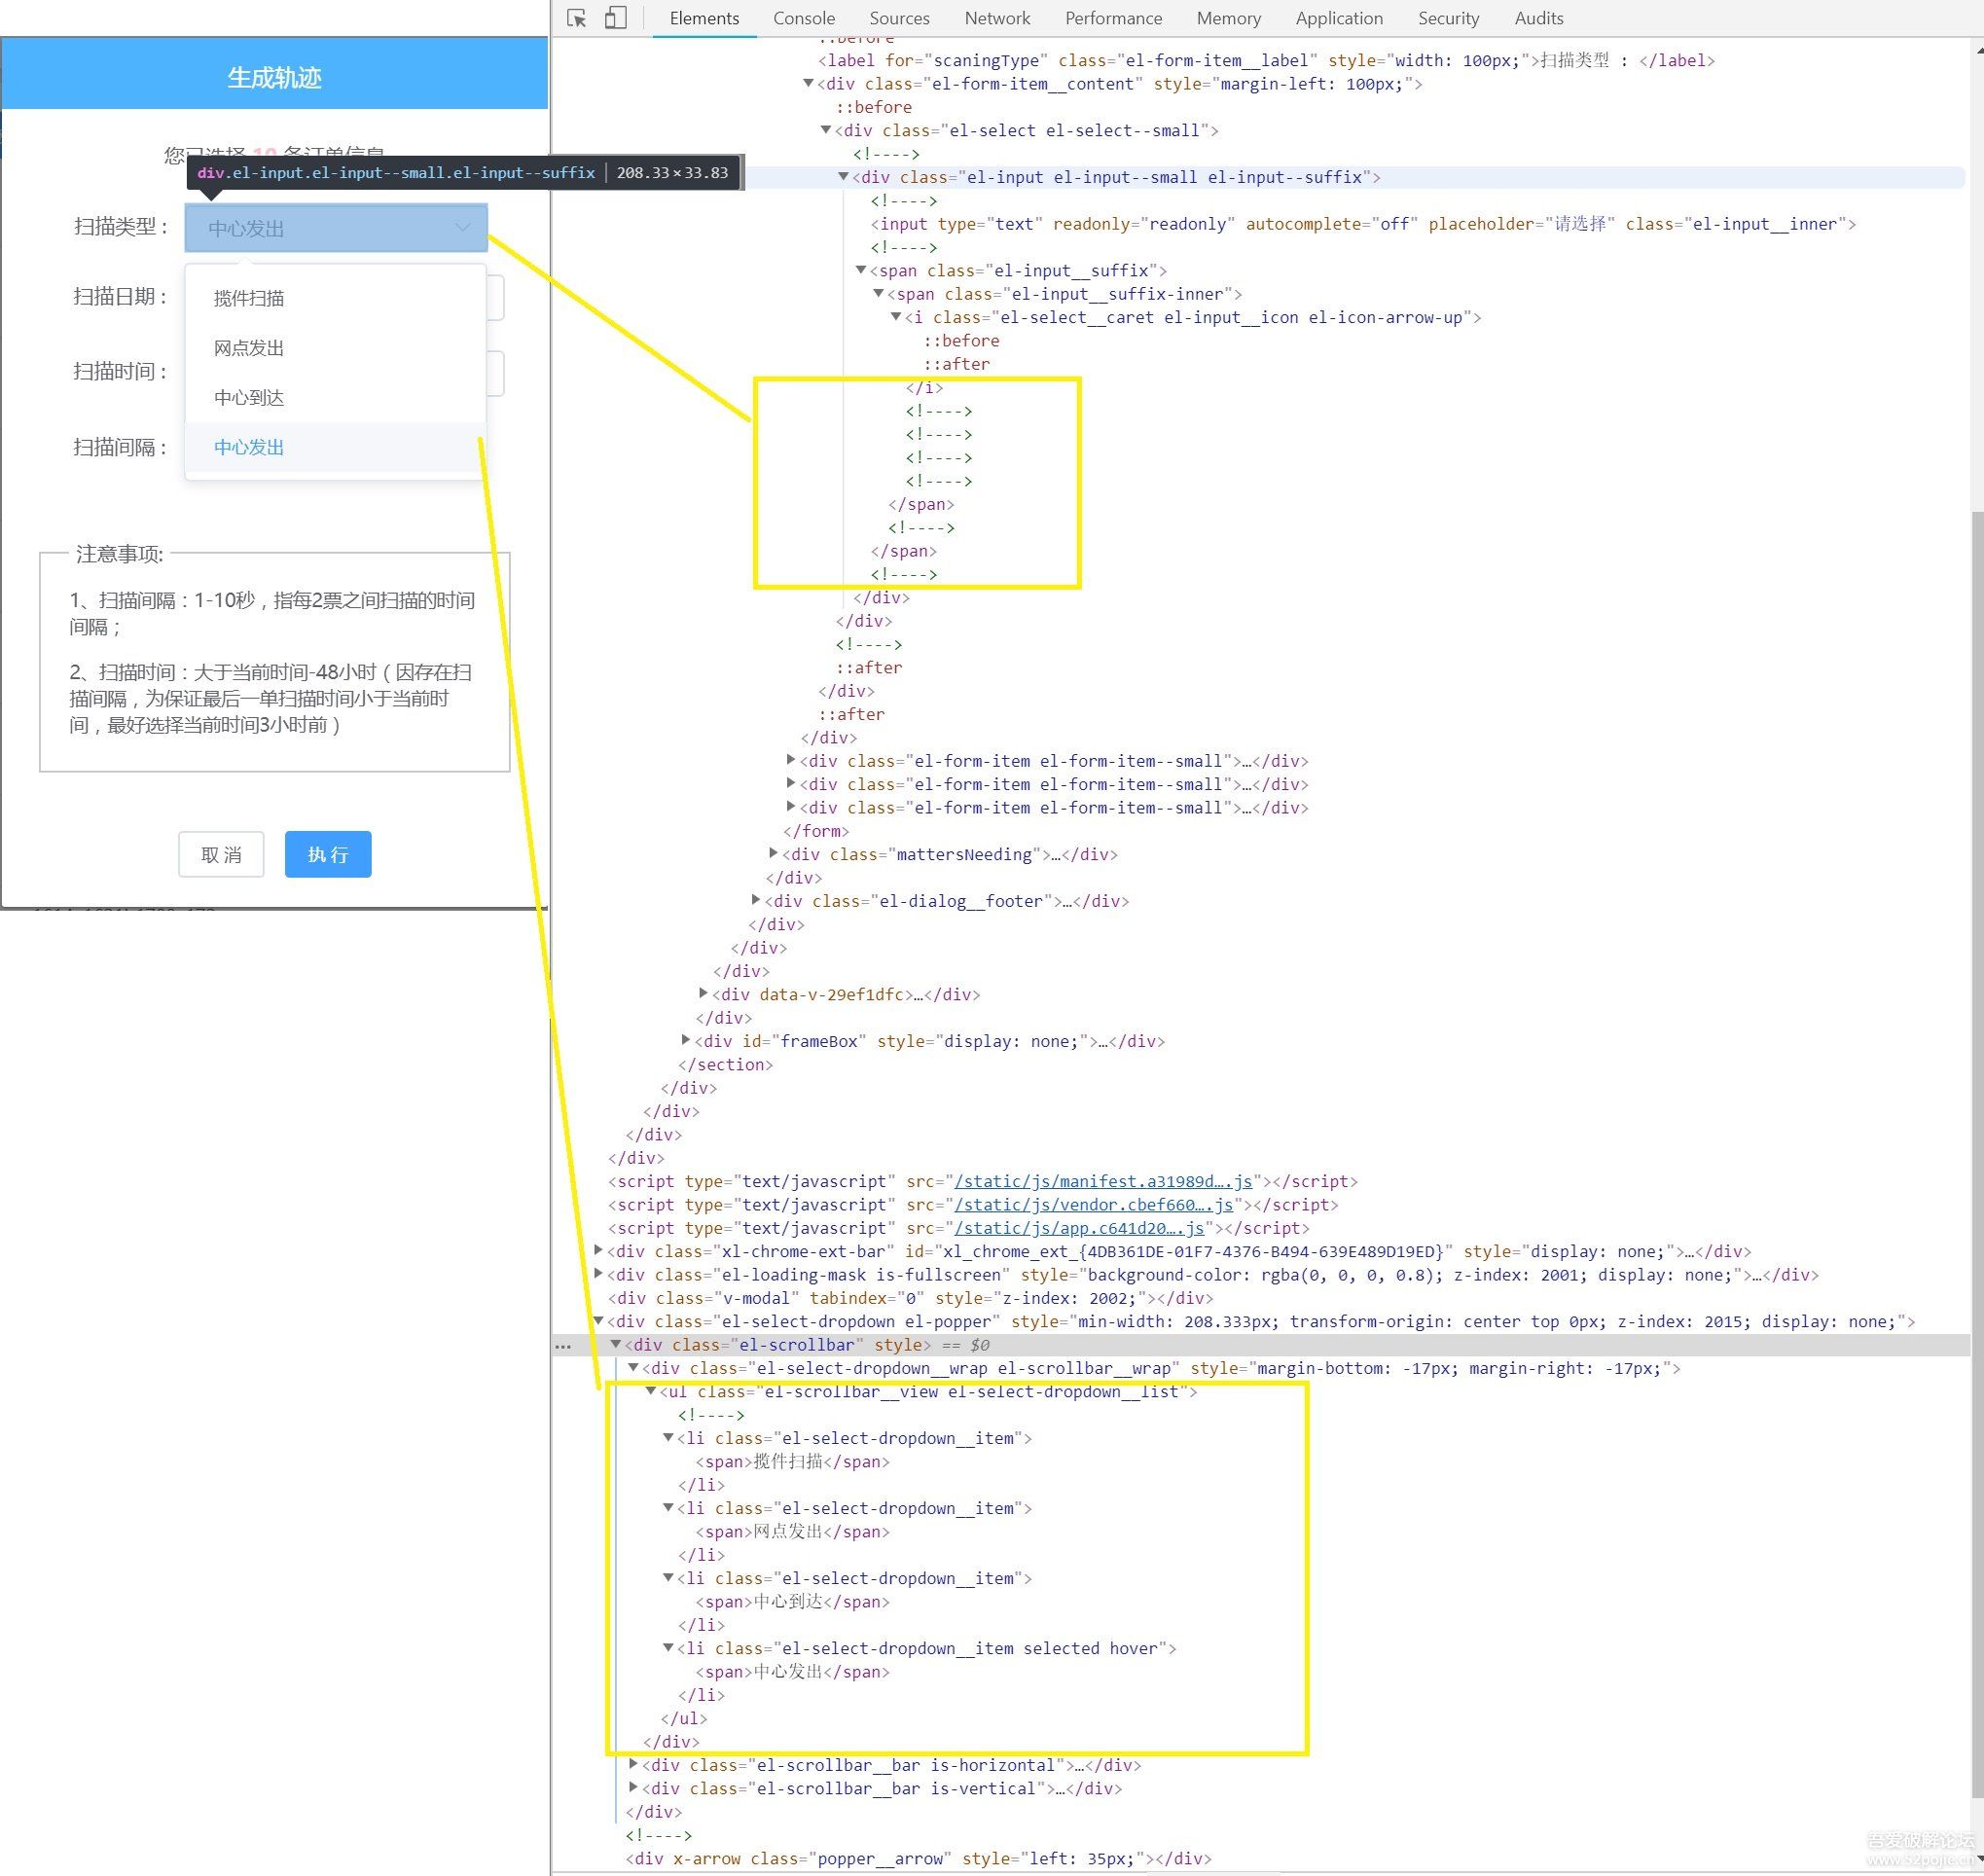This screenshot has height=1876, width=1984.
Task: Open the 扫描类型 select box showing 中心发出
Action: click(336, 228)
